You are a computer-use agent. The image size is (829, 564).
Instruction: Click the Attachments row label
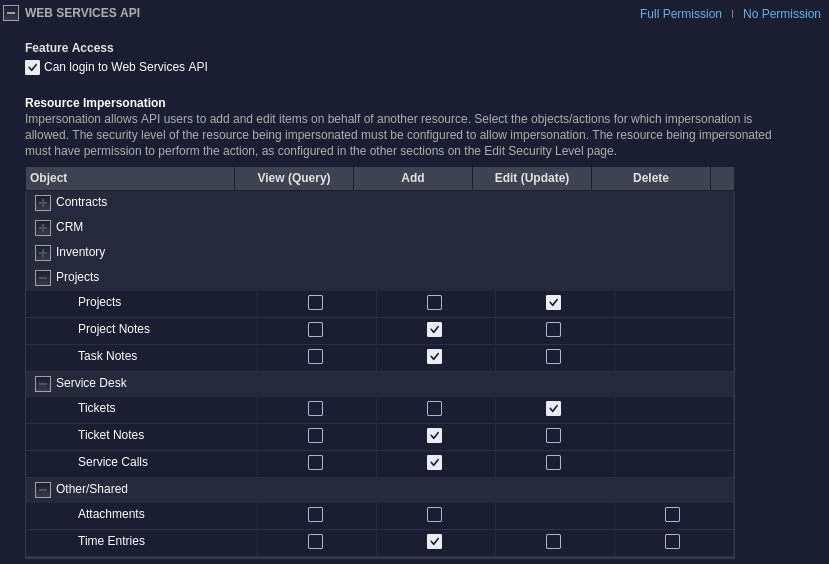click(111, 514)
